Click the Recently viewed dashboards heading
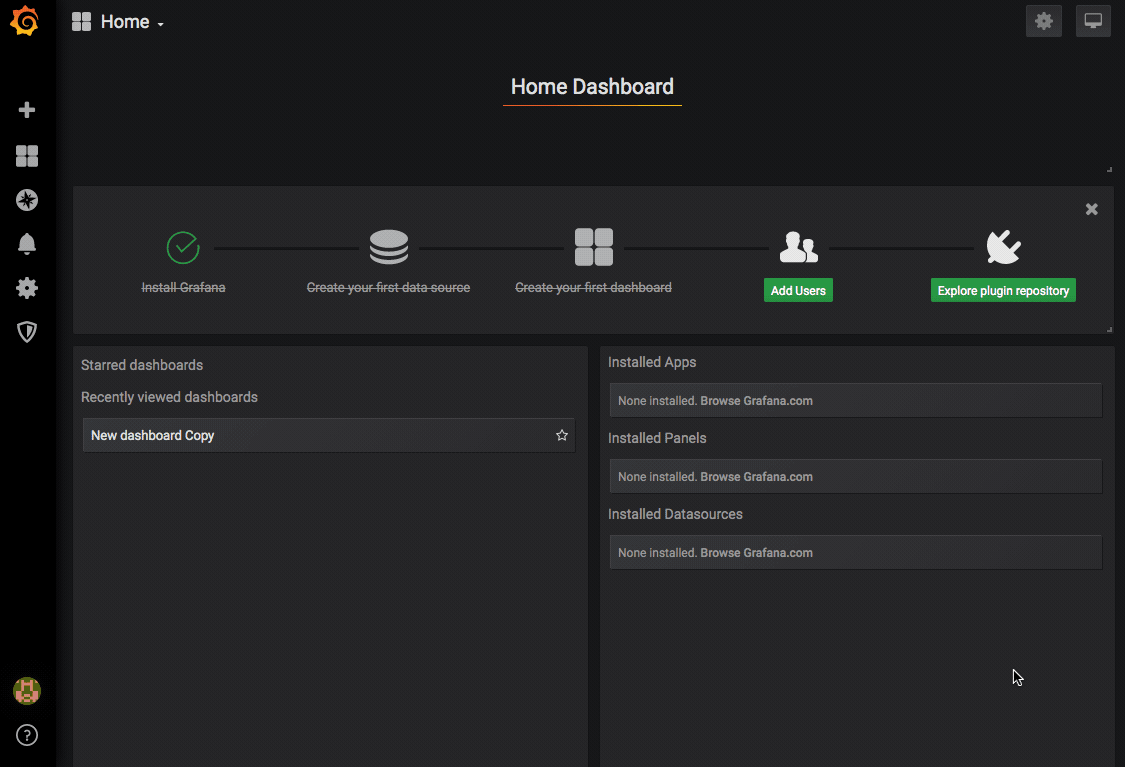This screenshot has width=1125, height=767. coord(169,397)
